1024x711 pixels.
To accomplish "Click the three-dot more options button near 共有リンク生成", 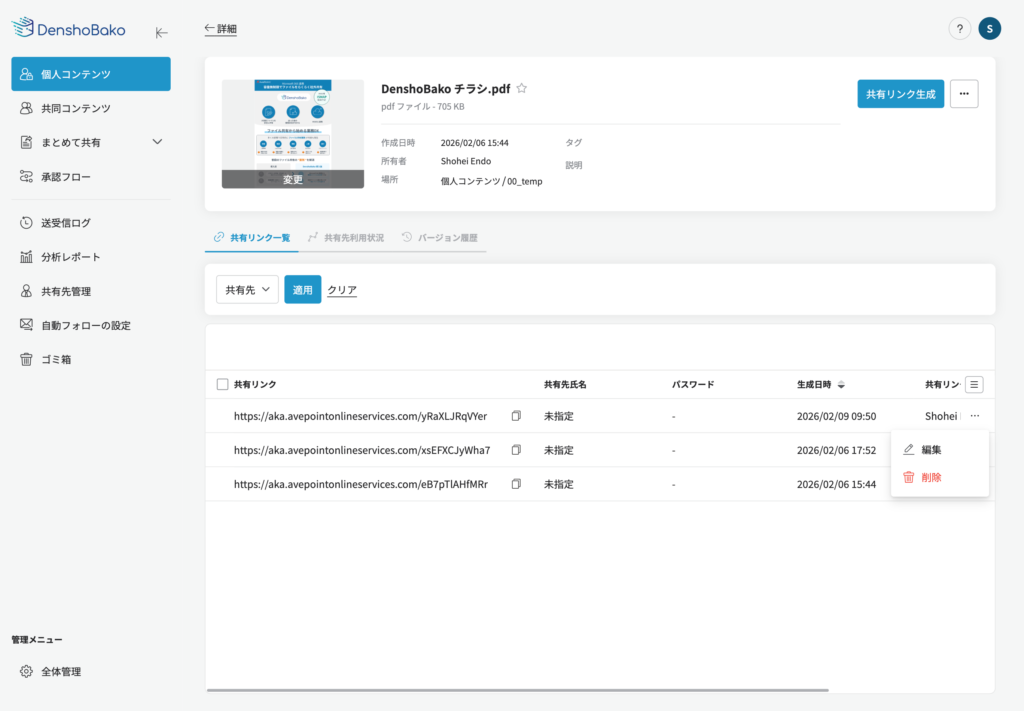I will [x=964, y=94].
